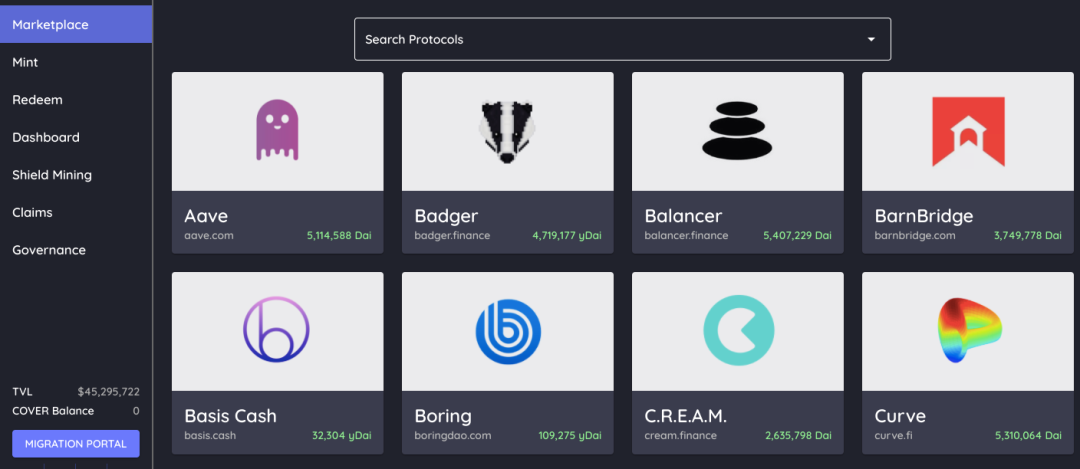Select Shield Mining from sidebar
The height and width of the screenshot is (469, 1080).
(x=52, y=175)
